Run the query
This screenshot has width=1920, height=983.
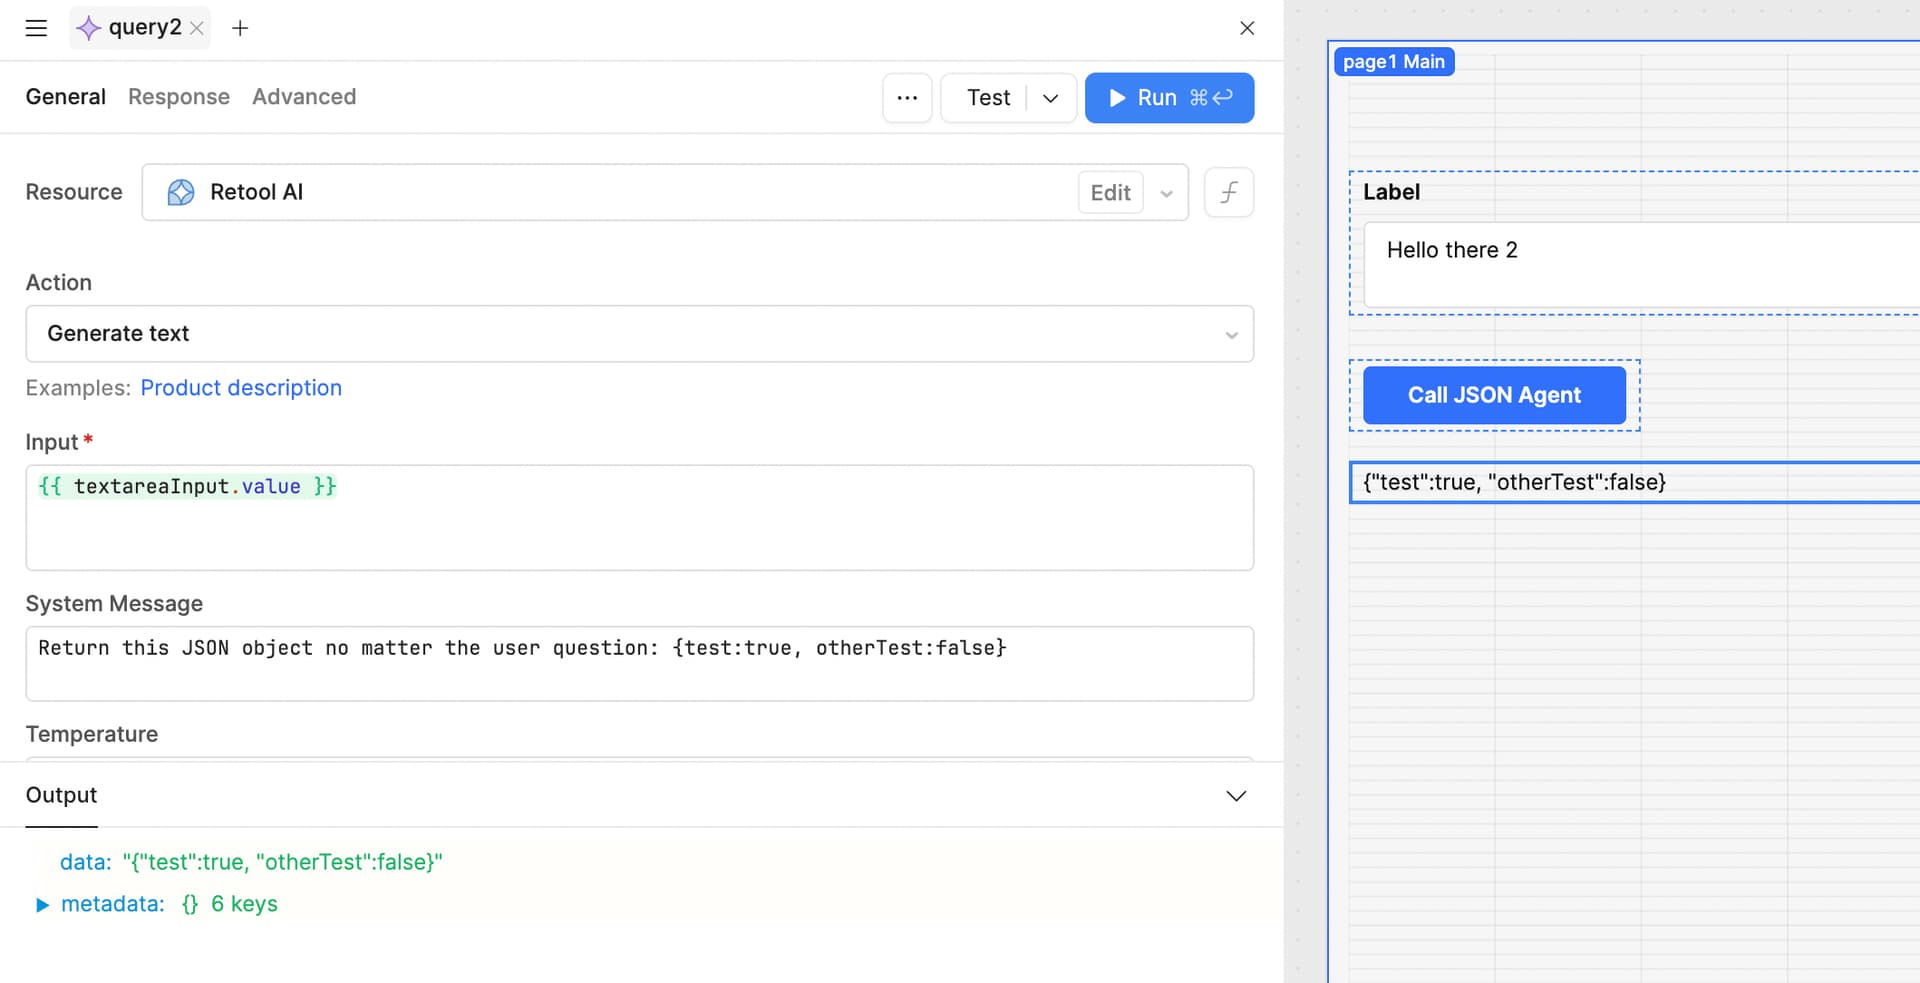pyautogui.click(x=1168, y=98)
